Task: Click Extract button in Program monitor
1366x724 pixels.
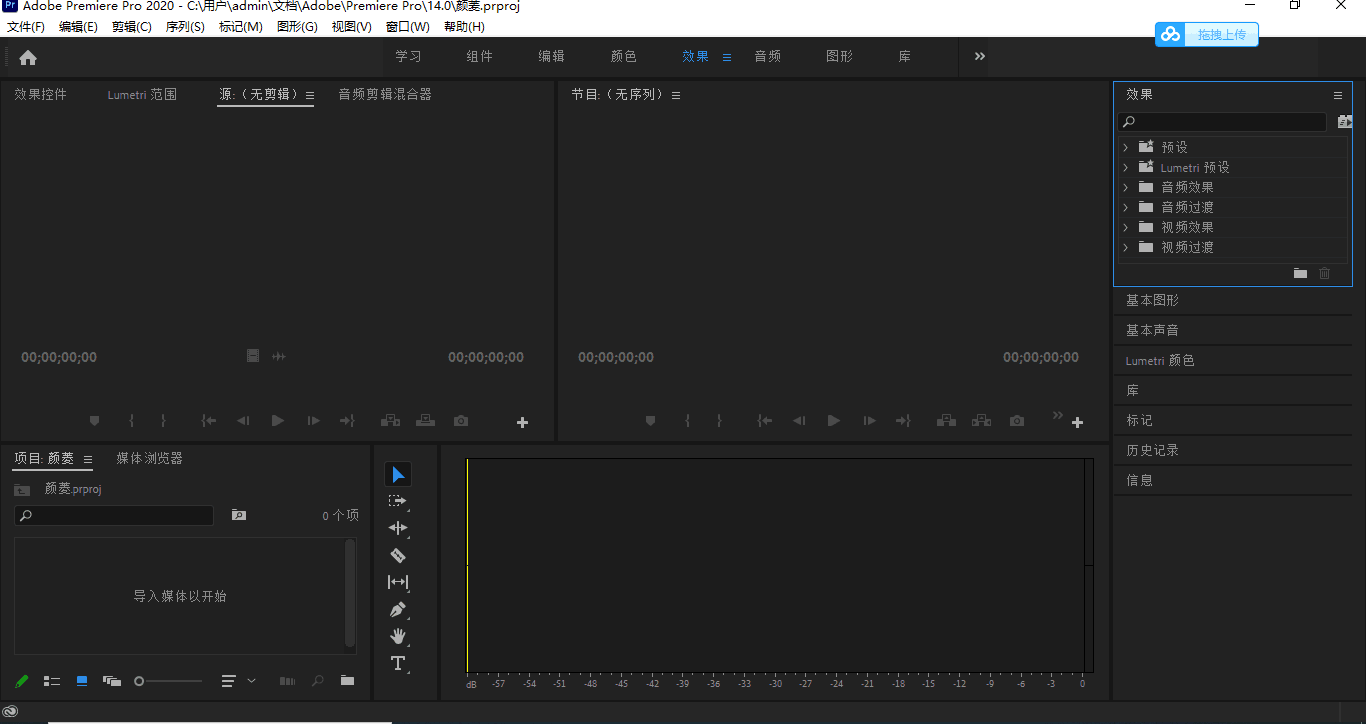Action: [982, 421]
